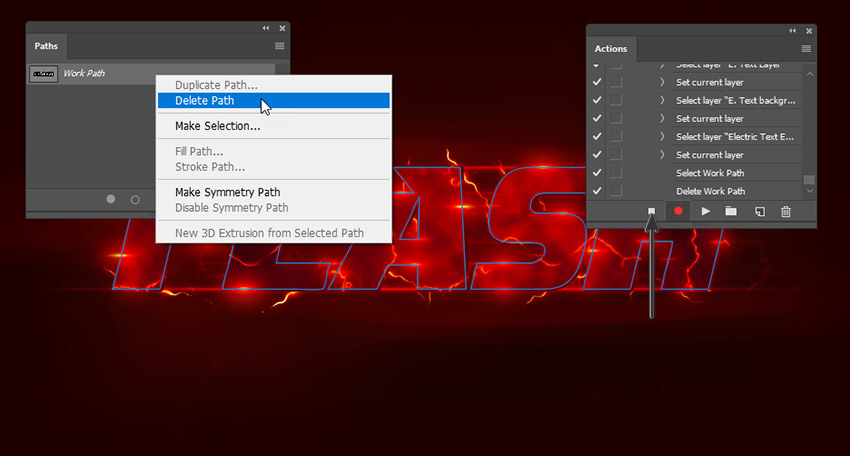Open the Actions panel hamburger menu
The height and width of the screenshot is (456, 850).
pyautogui.click(x=806, y=48)
